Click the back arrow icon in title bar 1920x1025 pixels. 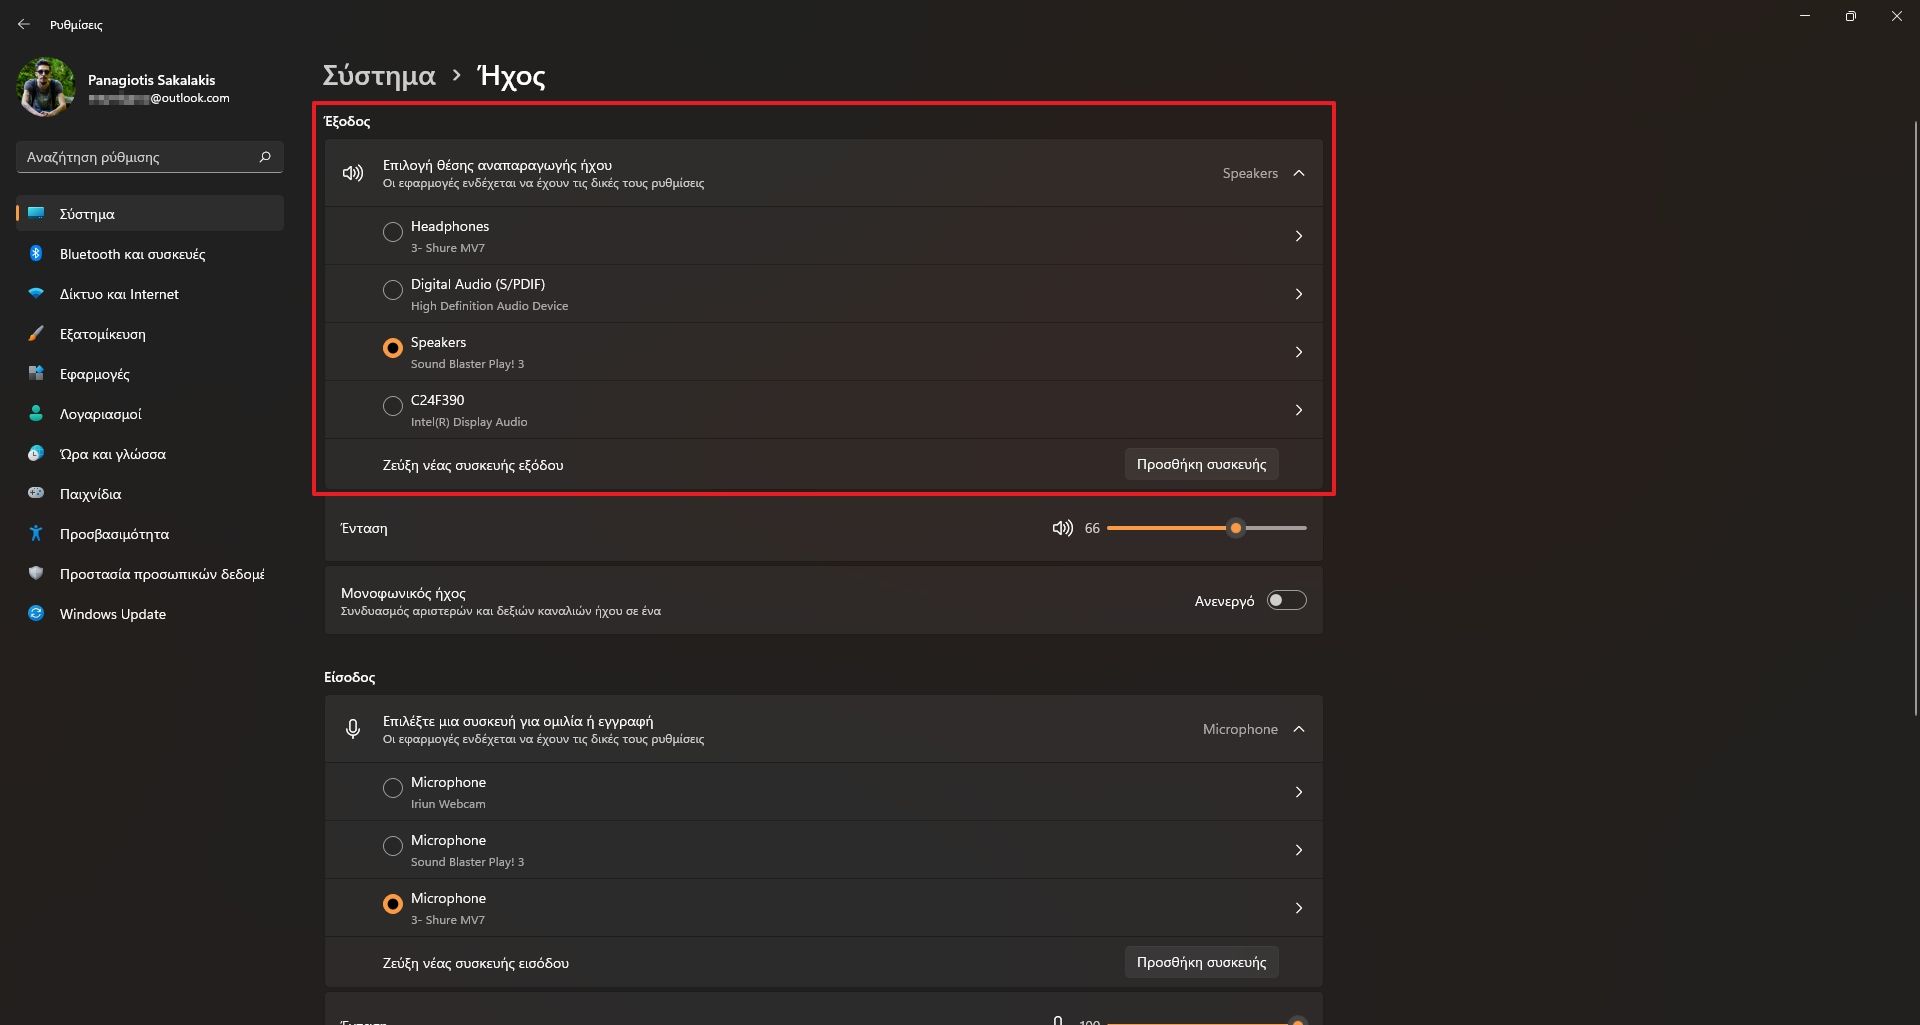tap(24, 24)
